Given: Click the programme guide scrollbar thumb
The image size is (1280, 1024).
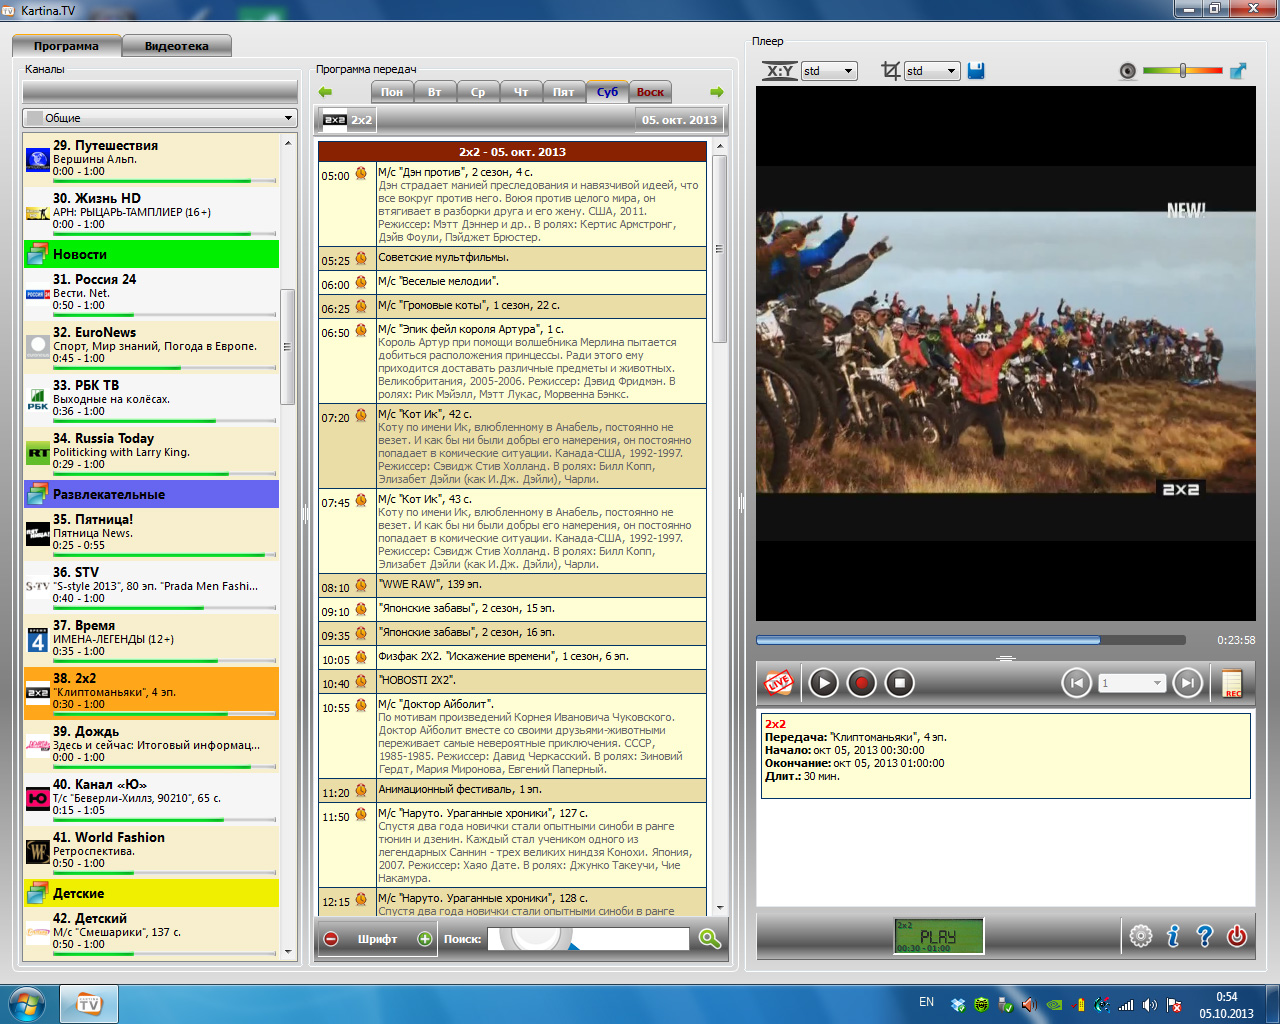Looking at the screenshot, I should [x=719, y=248].
